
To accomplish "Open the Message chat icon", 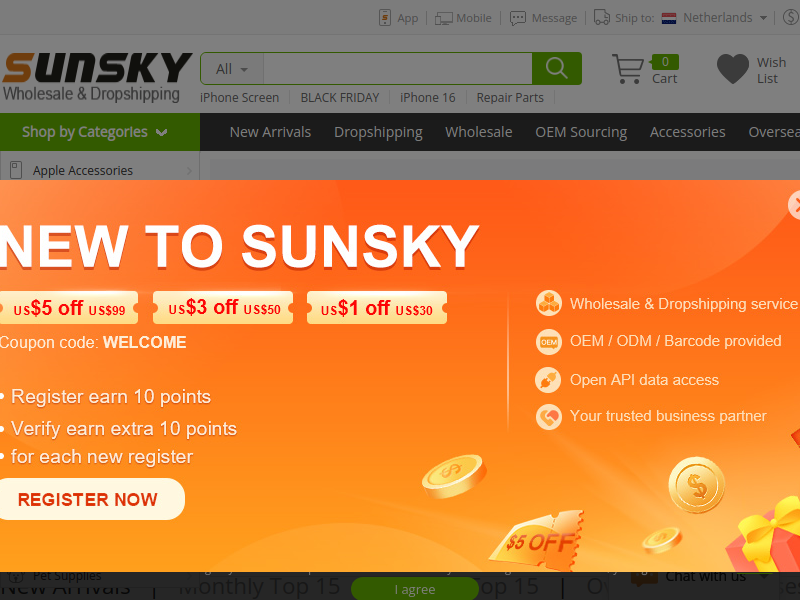I will coord(518,18).
